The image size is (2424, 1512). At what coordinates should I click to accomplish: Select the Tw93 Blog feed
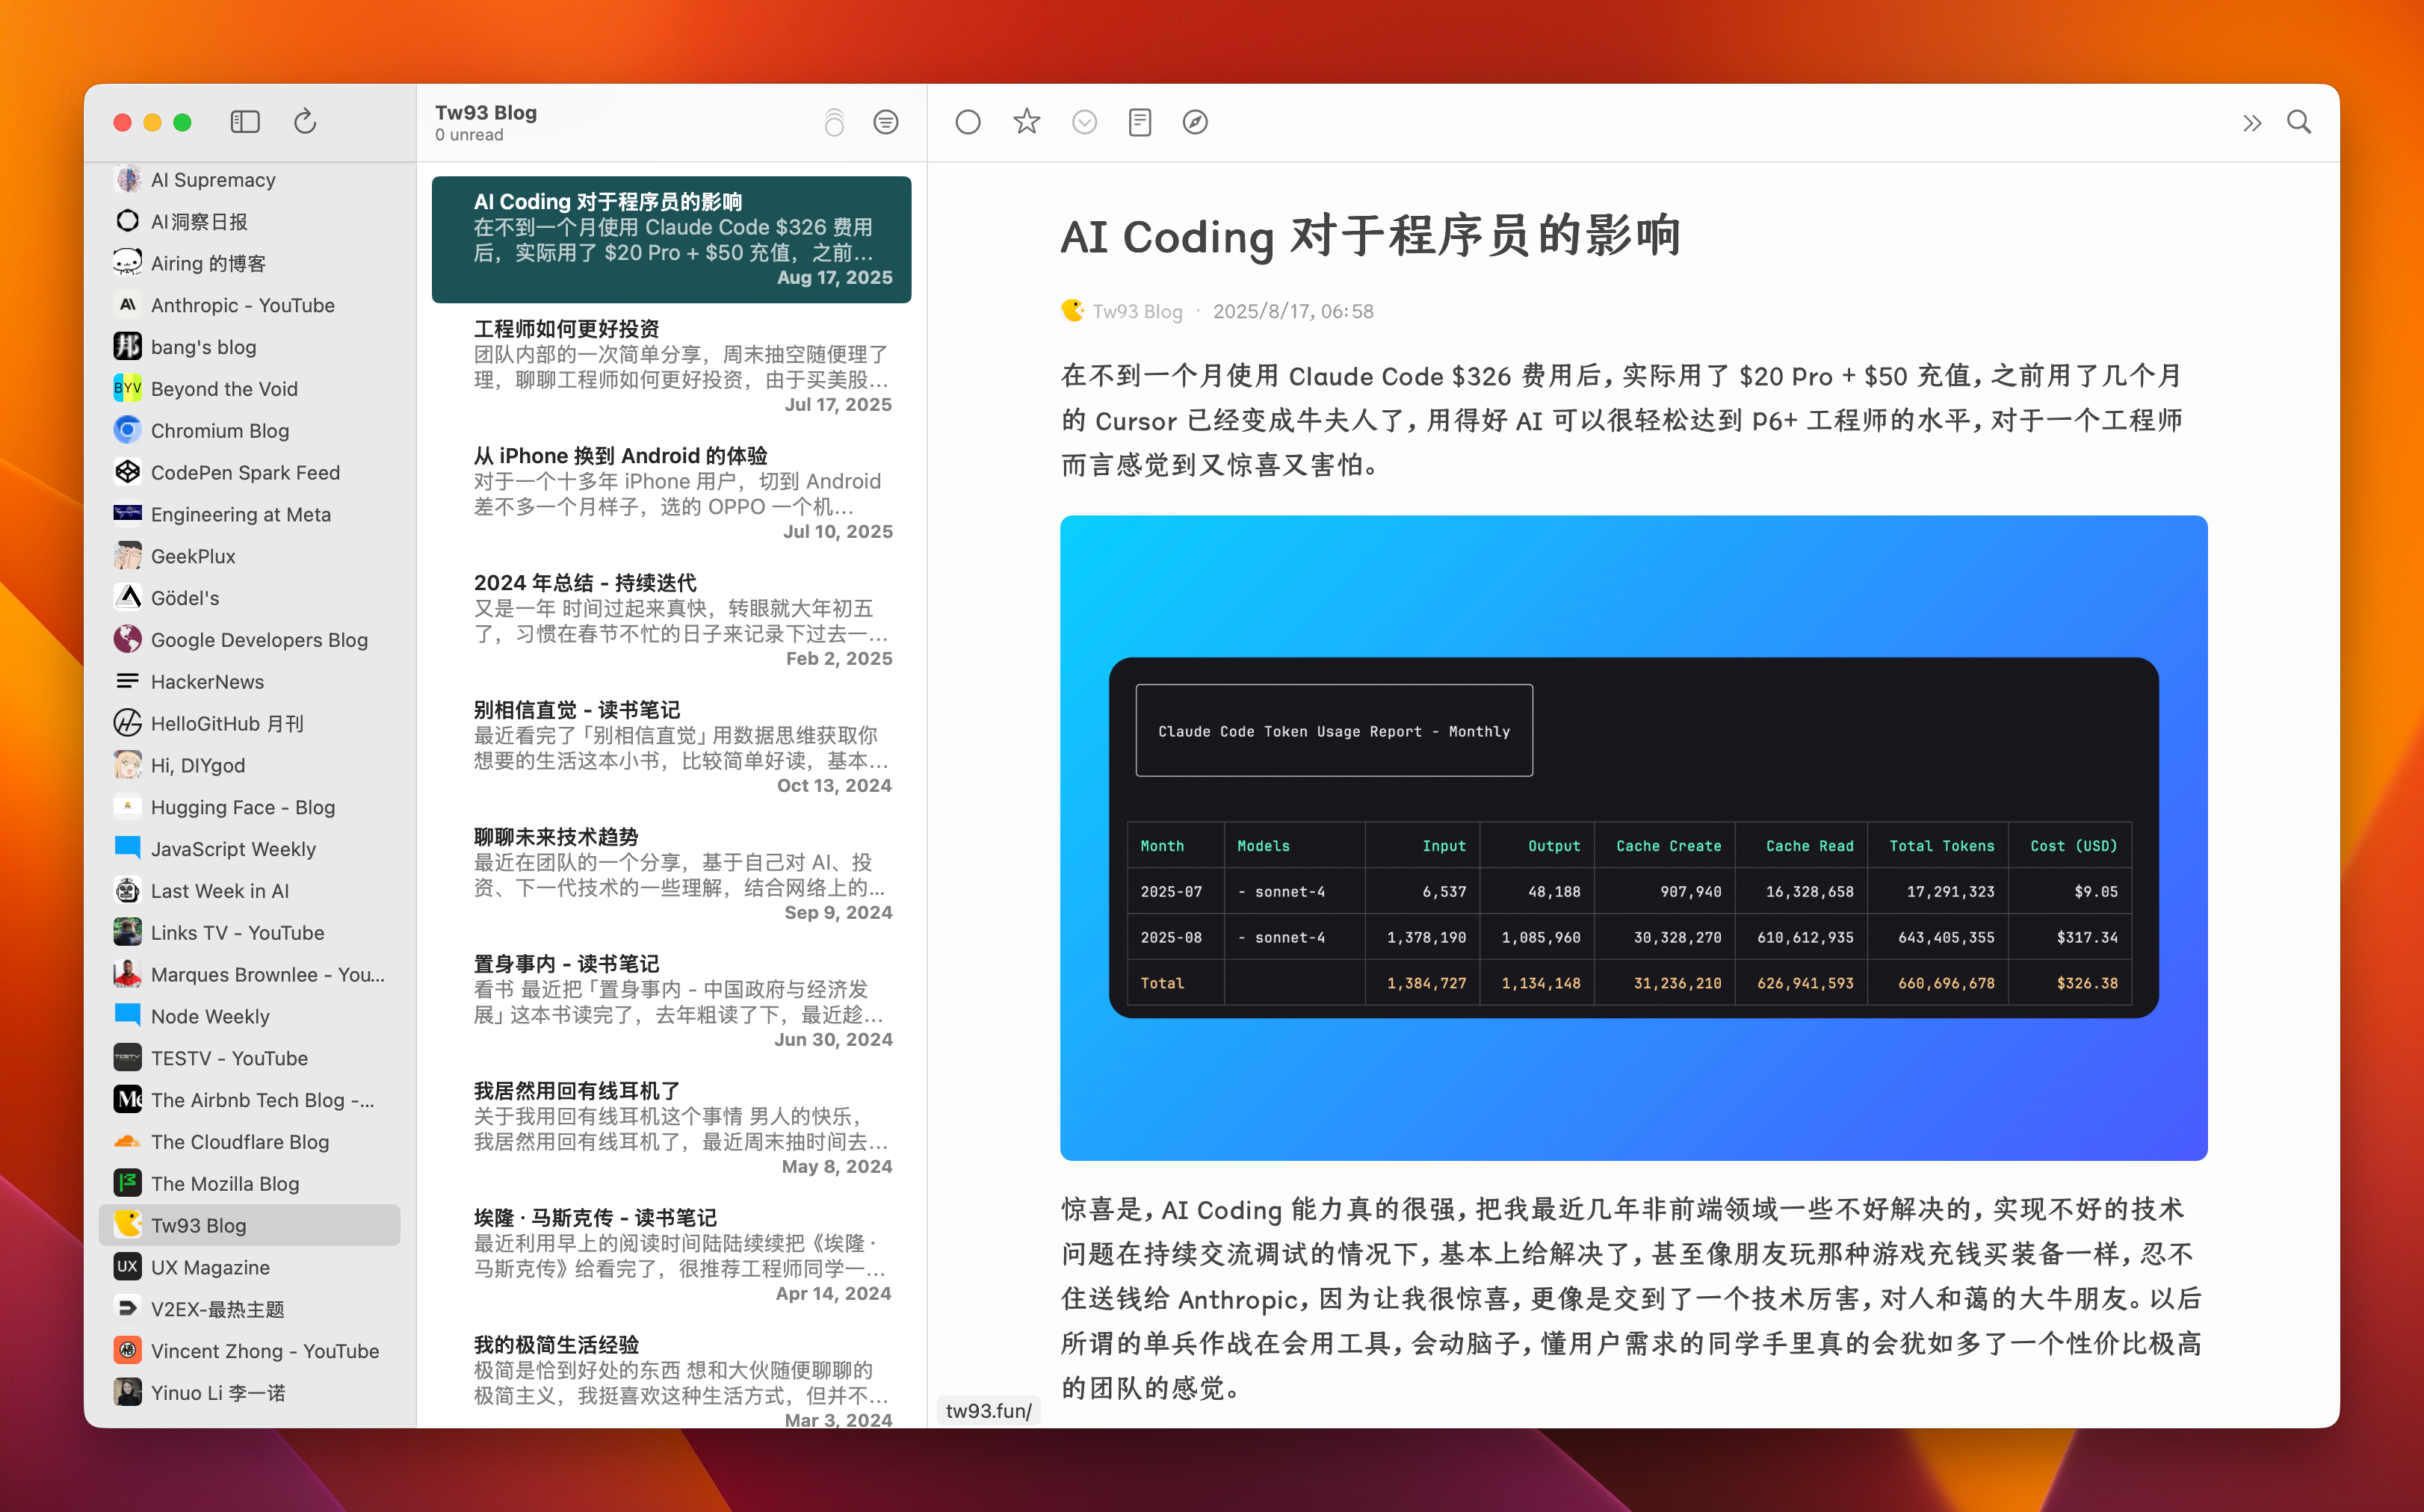pyautogui.click(x=198, y=1224)
